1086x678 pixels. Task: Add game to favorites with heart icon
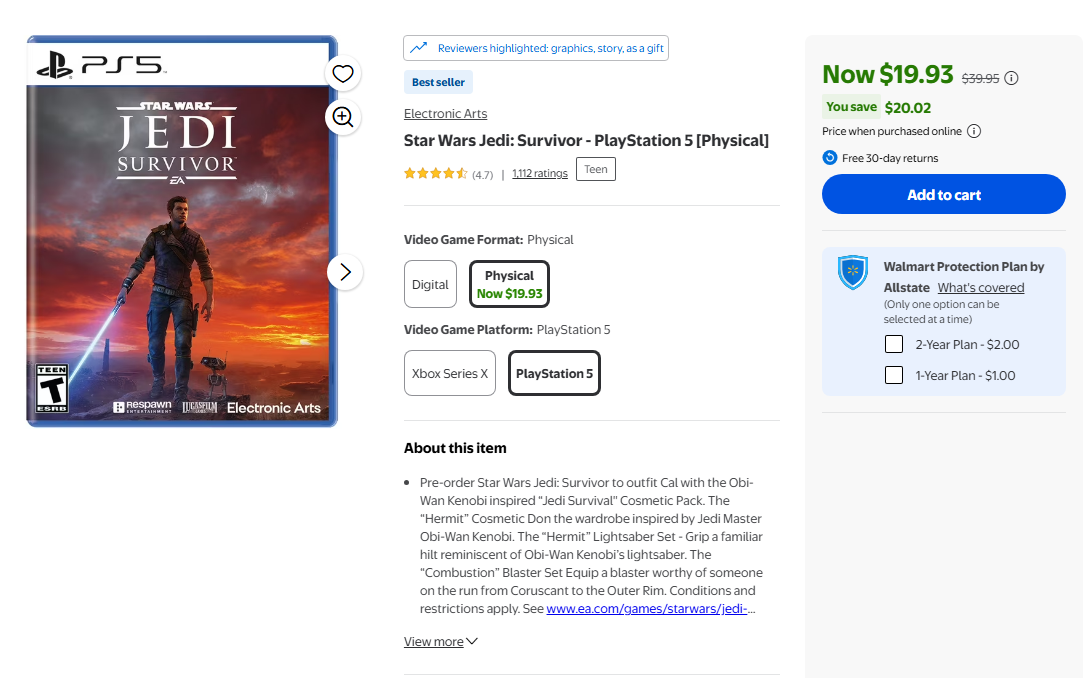pos(343,73)
